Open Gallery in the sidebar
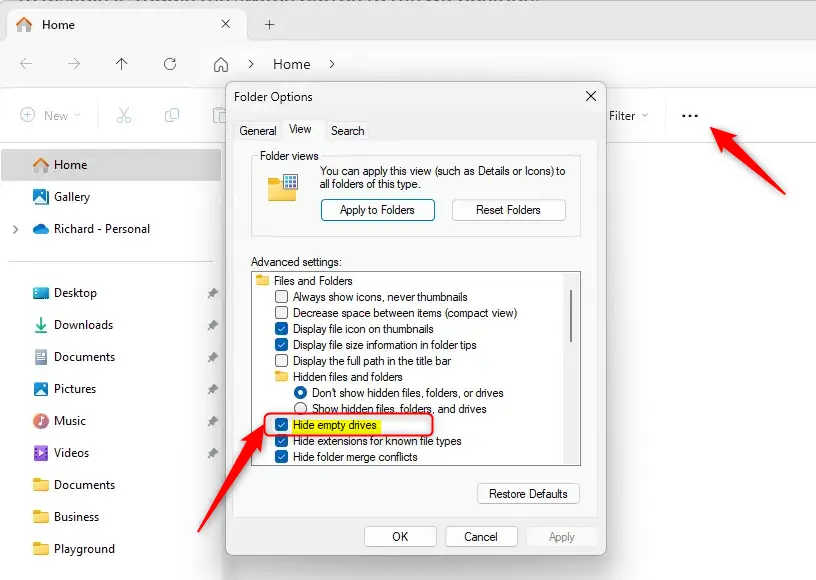This screenshot has width=816, height=580. point(72,197)
